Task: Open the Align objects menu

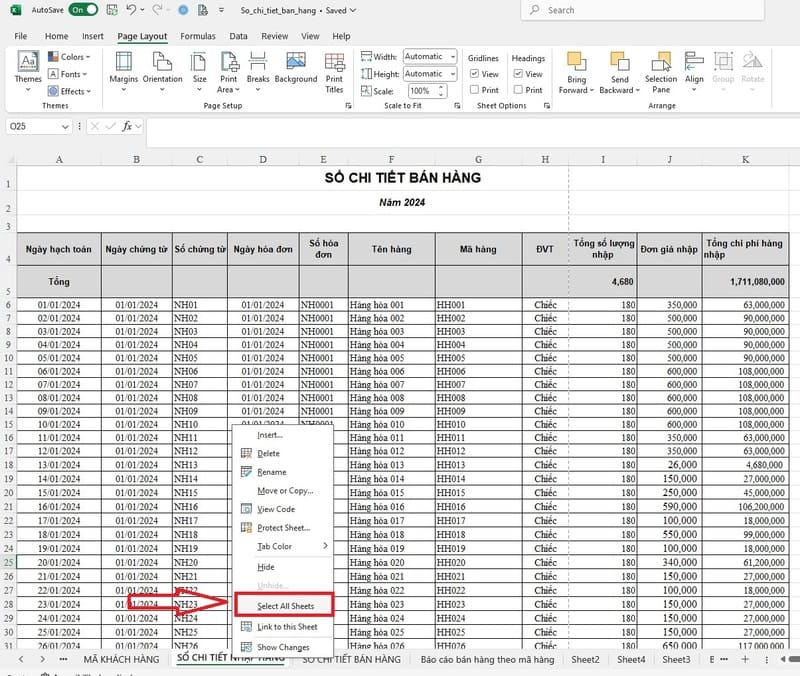Action: tap(694, 71)
